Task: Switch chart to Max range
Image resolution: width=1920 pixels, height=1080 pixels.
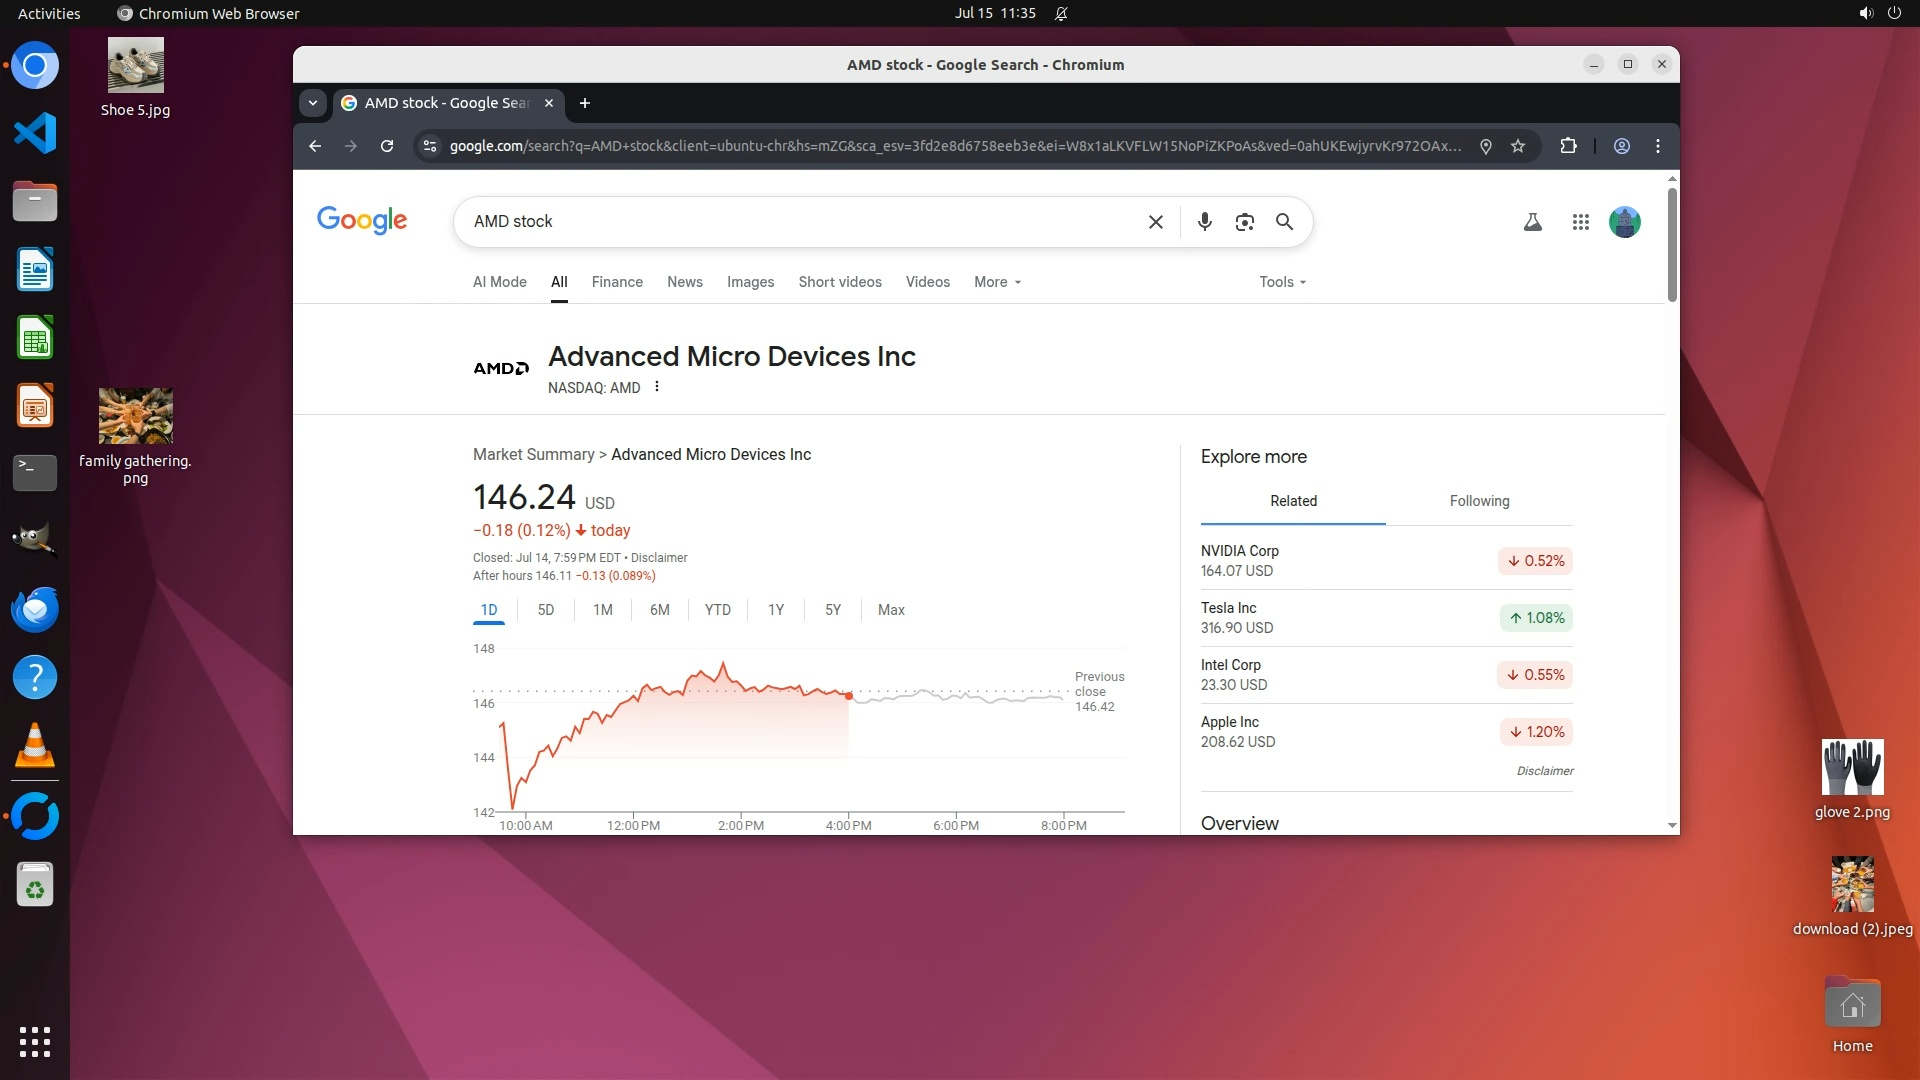Action: pos(890,610)
